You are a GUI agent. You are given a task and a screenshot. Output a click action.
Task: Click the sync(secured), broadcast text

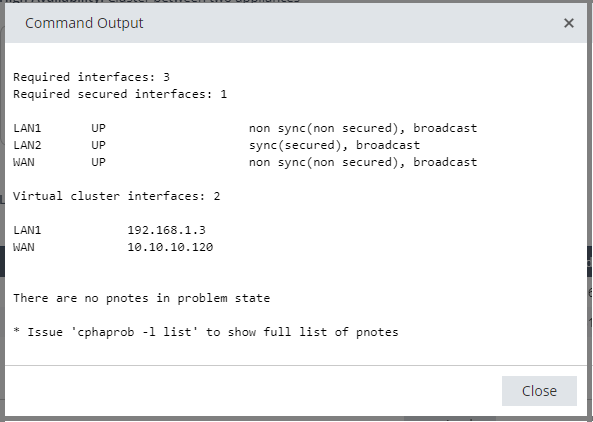pyautogui.click(x=334, y=145)
